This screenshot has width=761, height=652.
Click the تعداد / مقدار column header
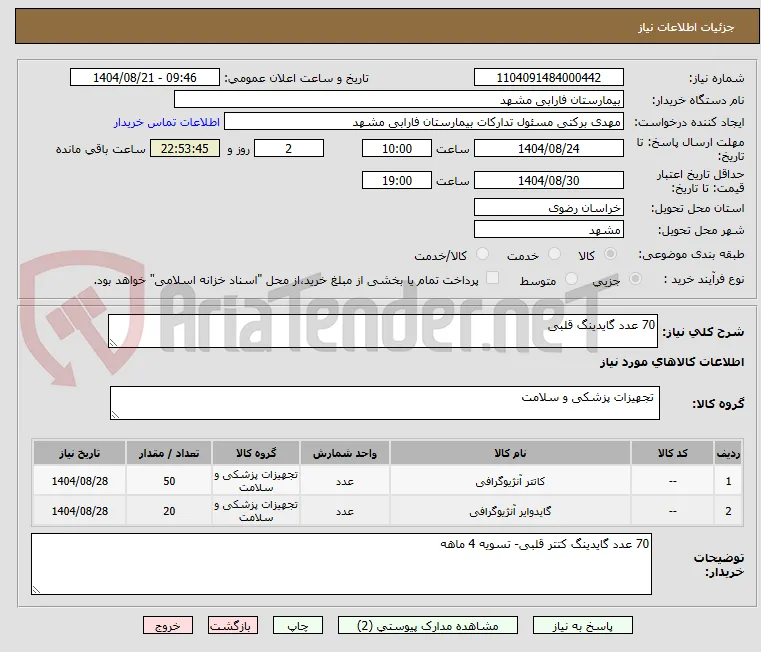point(168,453)
